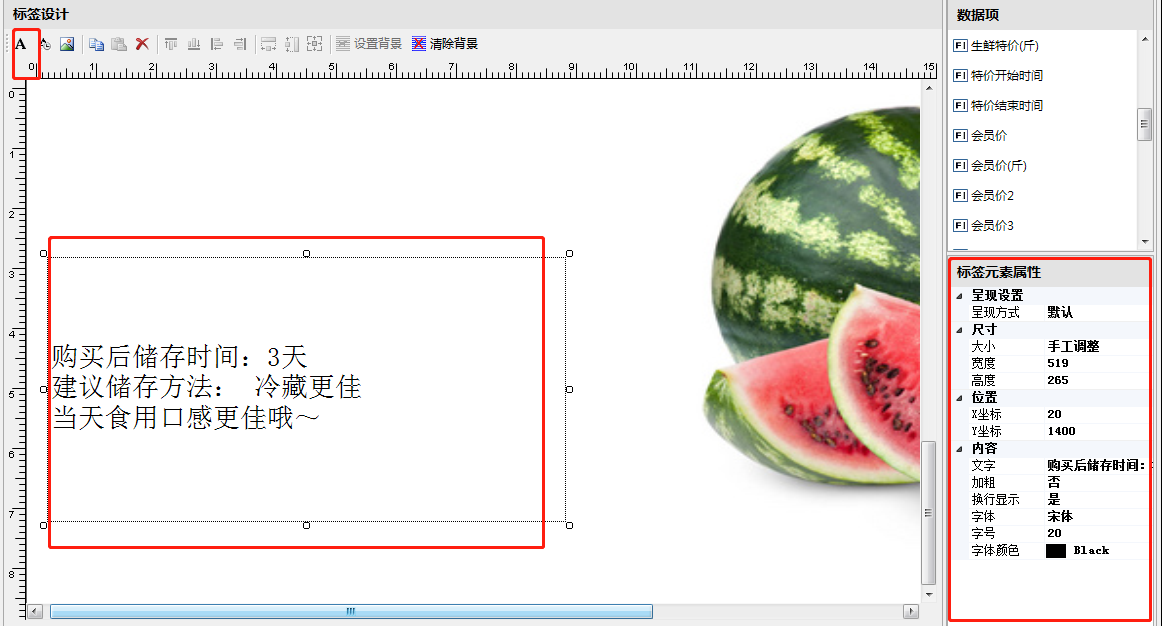This screenshot has height=626, width=1162.
Task: Click the canvas vertical scrollbar down arrow
Action: (x=929, y=594)
